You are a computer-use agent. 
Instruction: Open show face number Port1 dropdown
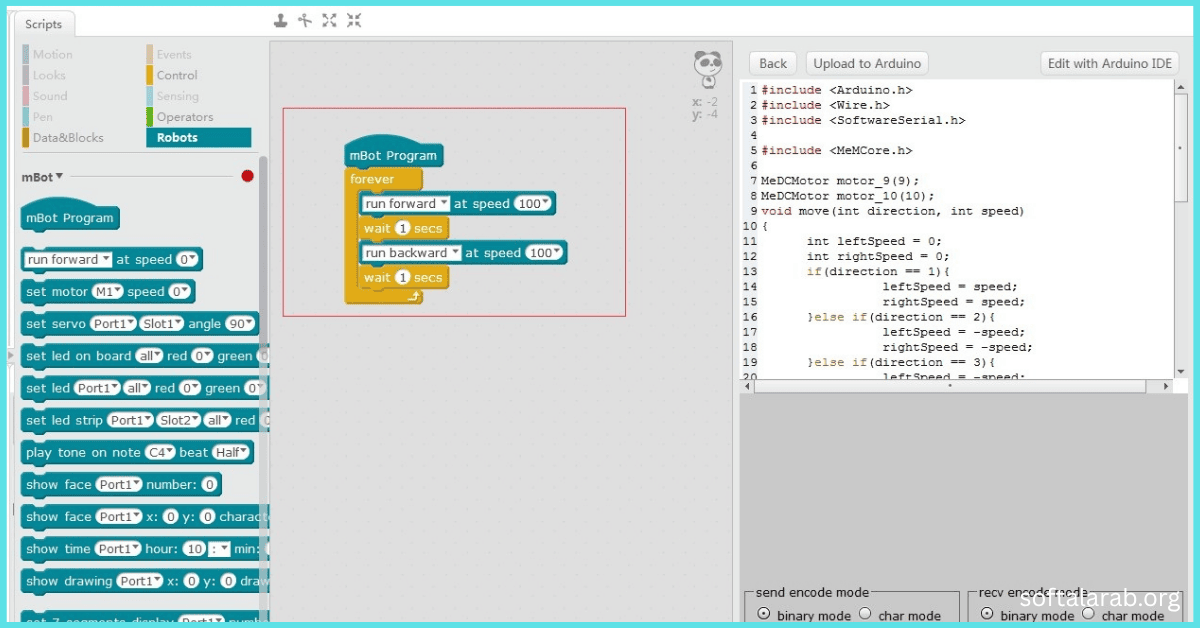click(119, 485)
